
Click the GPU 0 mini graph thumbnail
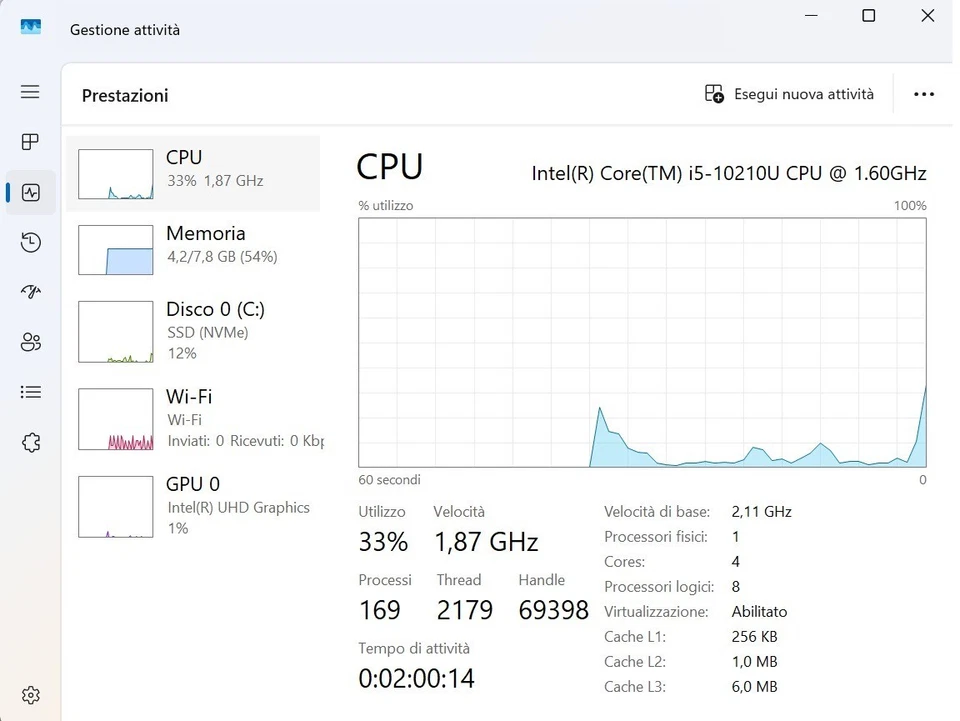click(x=116, y=507)
